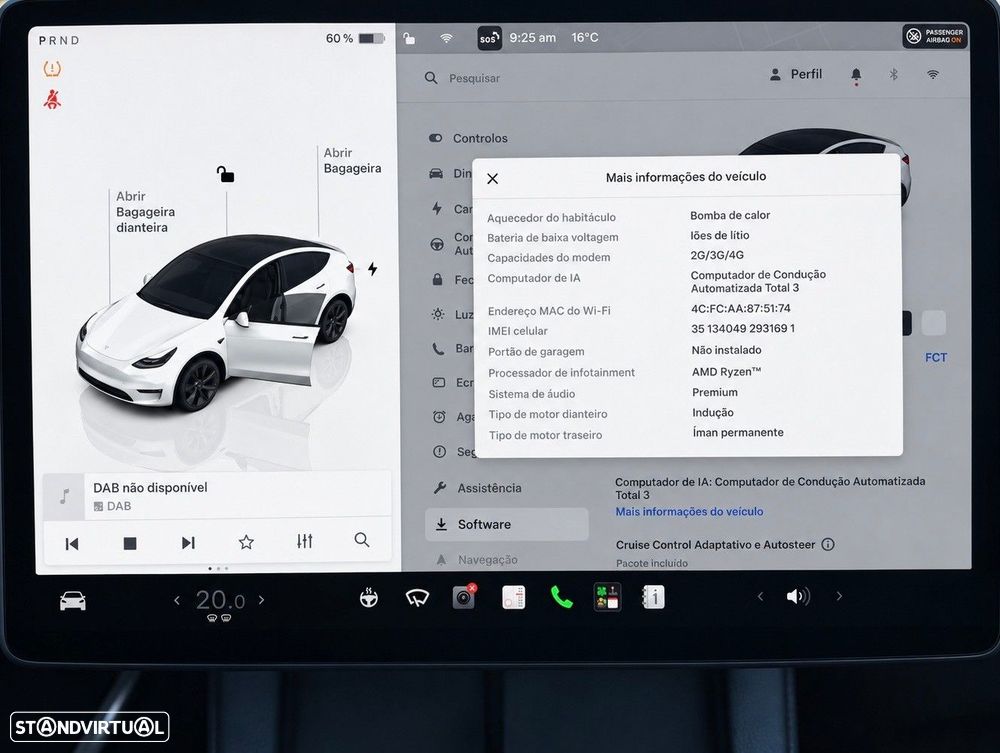Open the Navegação menu item
Image resolution: width=1000 pixels, height=753 pixels.
tap(477, 560)
